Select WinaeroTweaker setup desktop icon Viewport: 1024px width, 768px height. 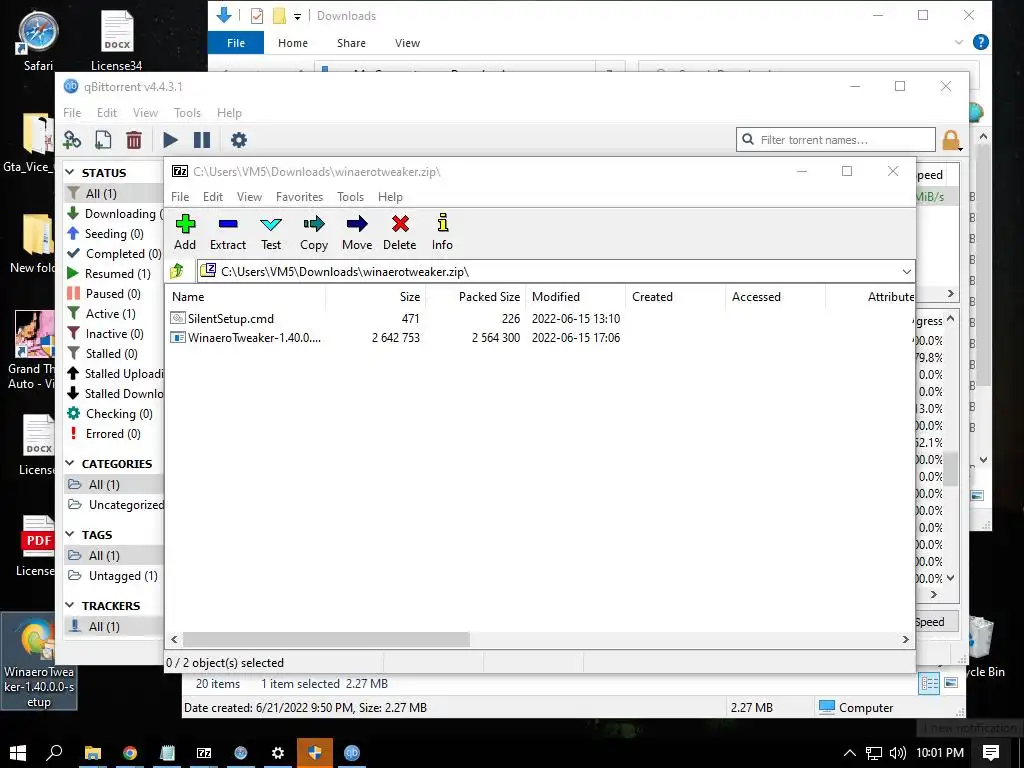pyautogui.click(x=39, y=661)
